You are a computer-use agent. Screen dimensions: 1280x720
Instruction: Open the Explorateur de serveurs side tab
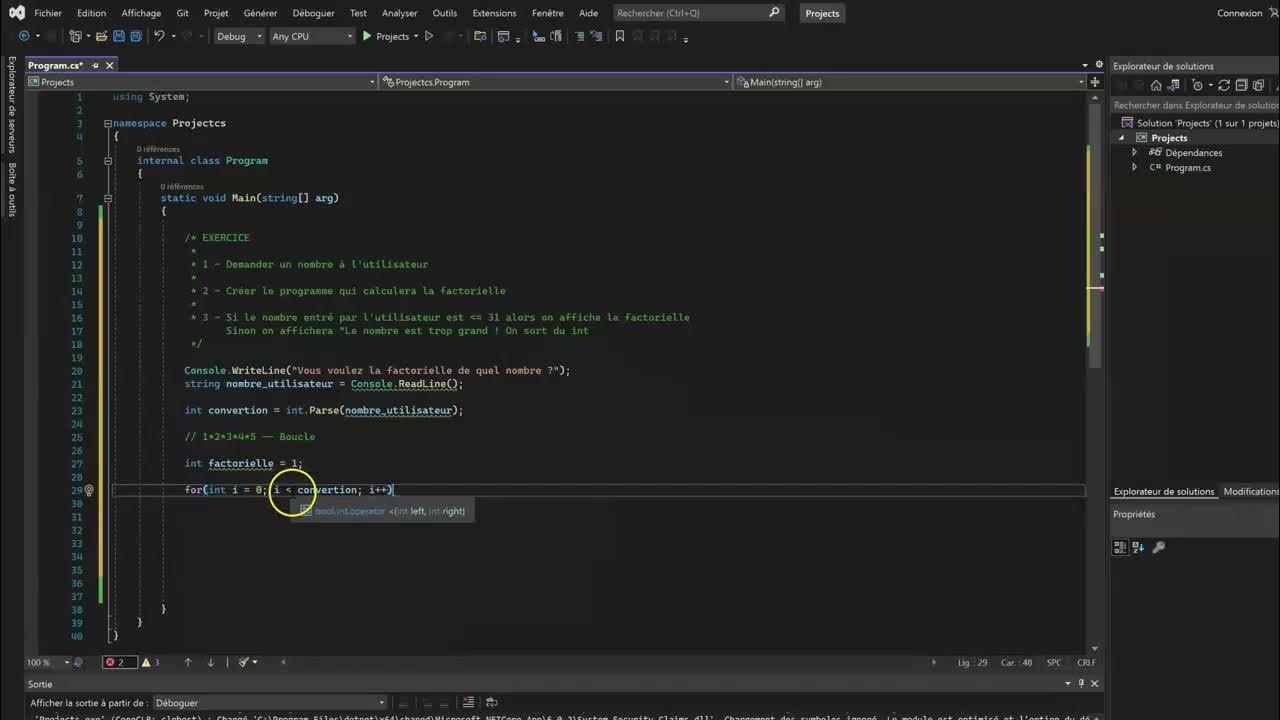(x=12, y=105)
